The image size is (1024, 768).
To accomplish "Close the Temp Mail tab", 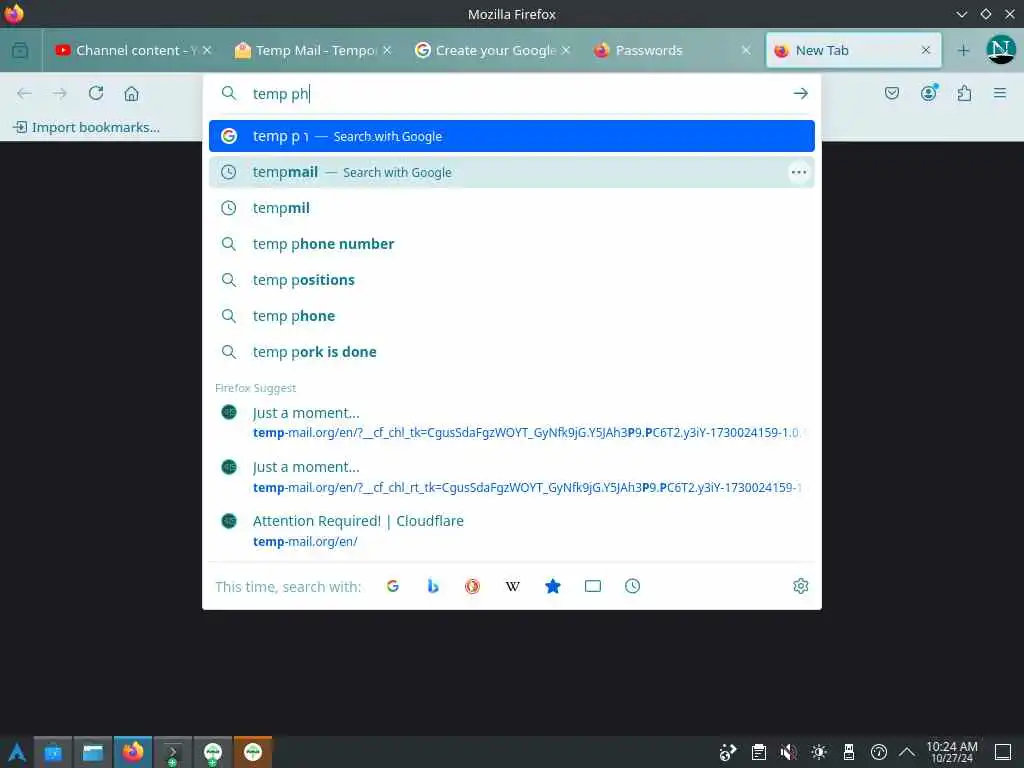I will coord(387,50).
